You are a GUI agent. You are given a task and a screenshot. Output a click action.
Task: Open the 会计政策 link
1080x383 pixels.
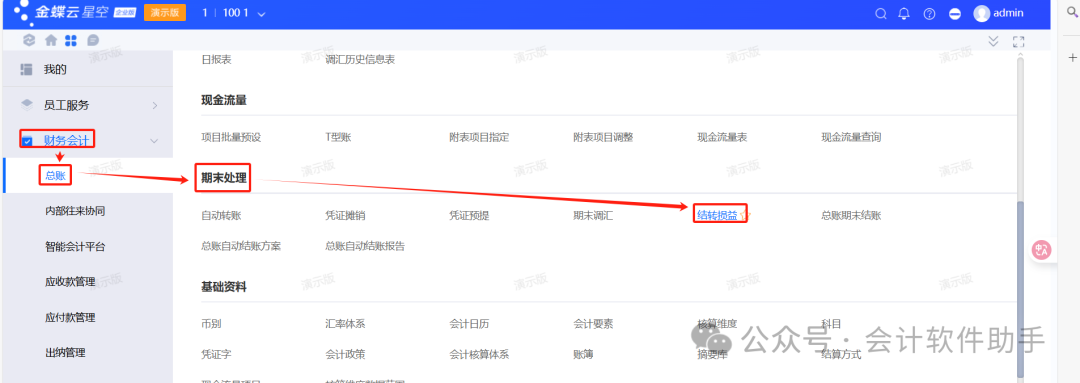[345, 355]
